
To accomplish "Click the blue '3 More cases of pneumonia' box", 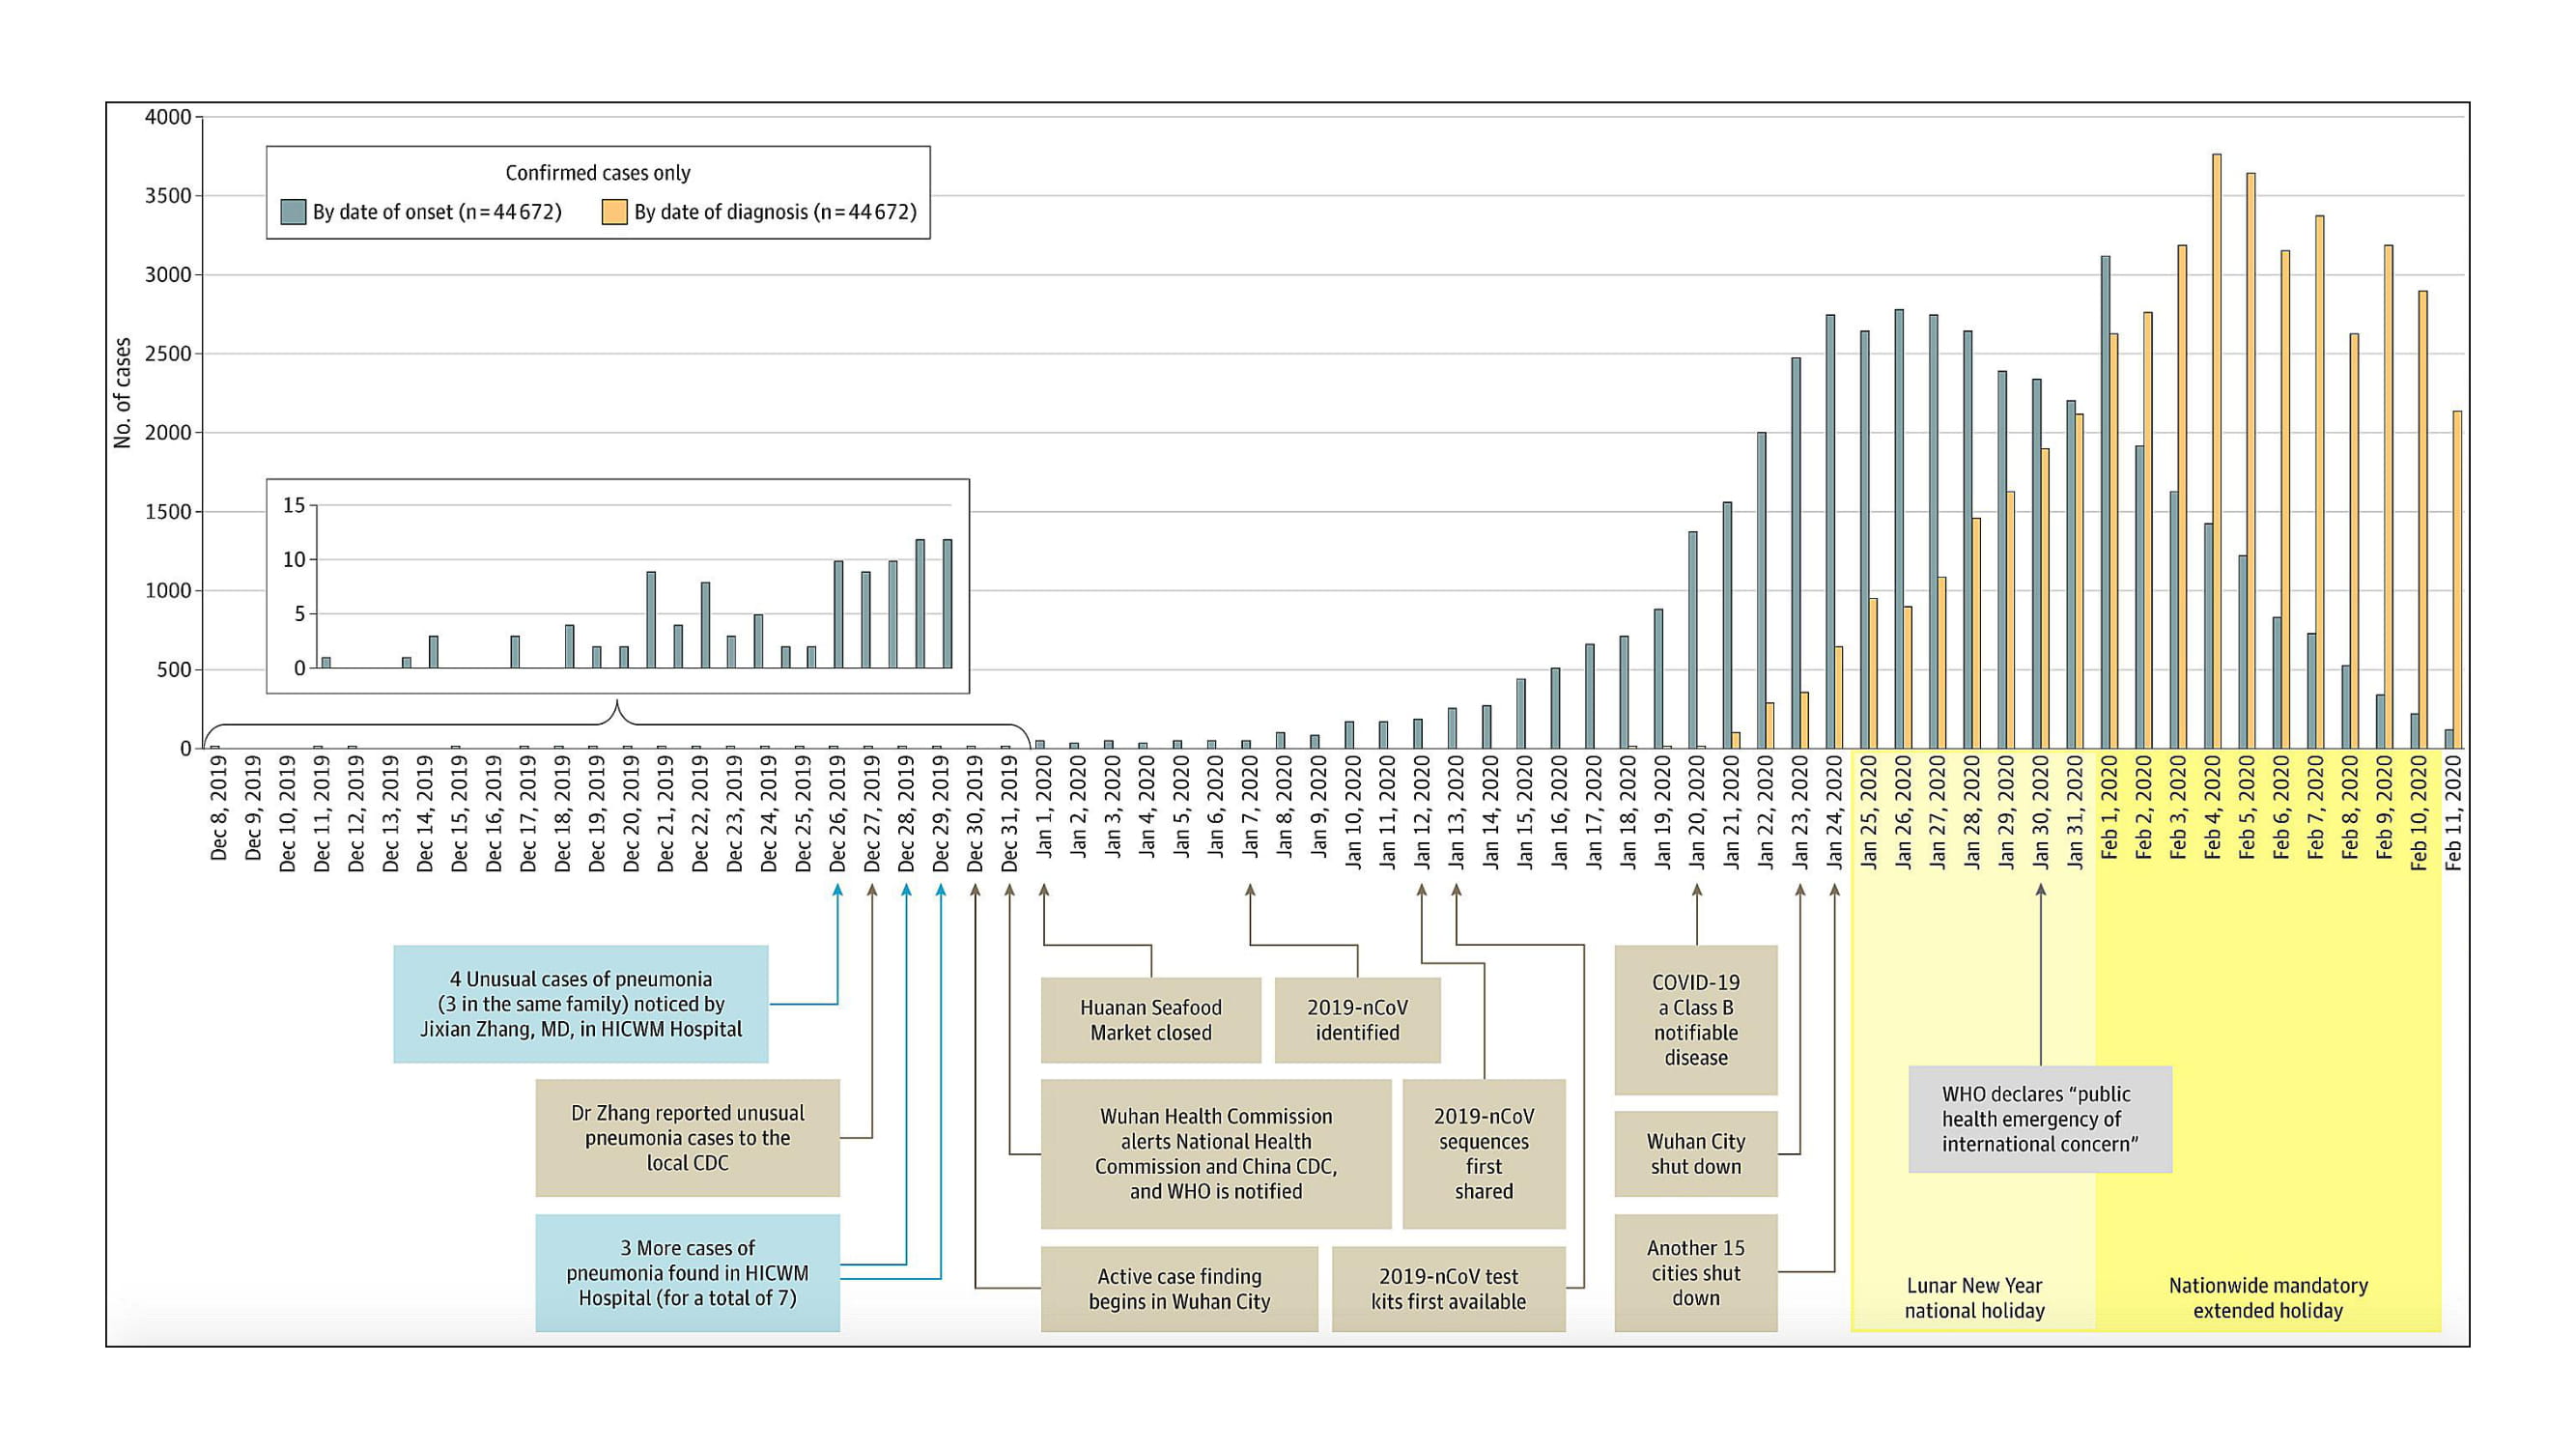I will (687, 1272).
